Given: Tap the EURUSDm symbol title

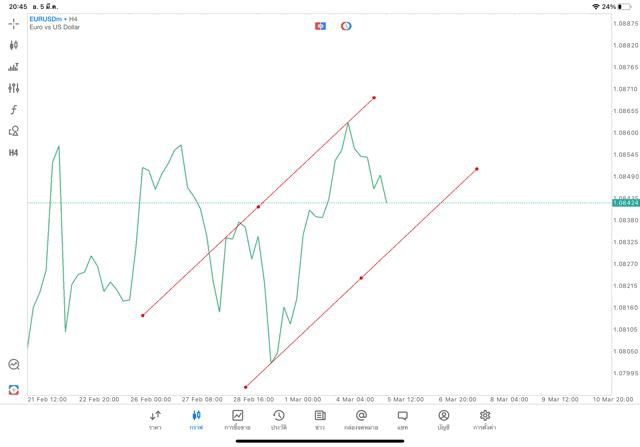Looking at the screenshot, I should 47,18.
